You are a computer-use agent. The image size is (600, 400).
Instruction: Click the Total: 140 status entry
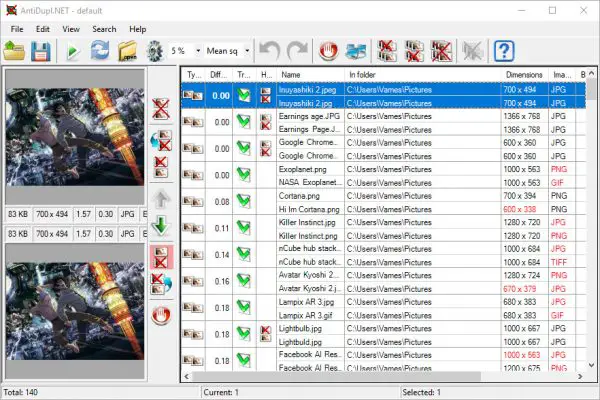[x=20, y=392]
